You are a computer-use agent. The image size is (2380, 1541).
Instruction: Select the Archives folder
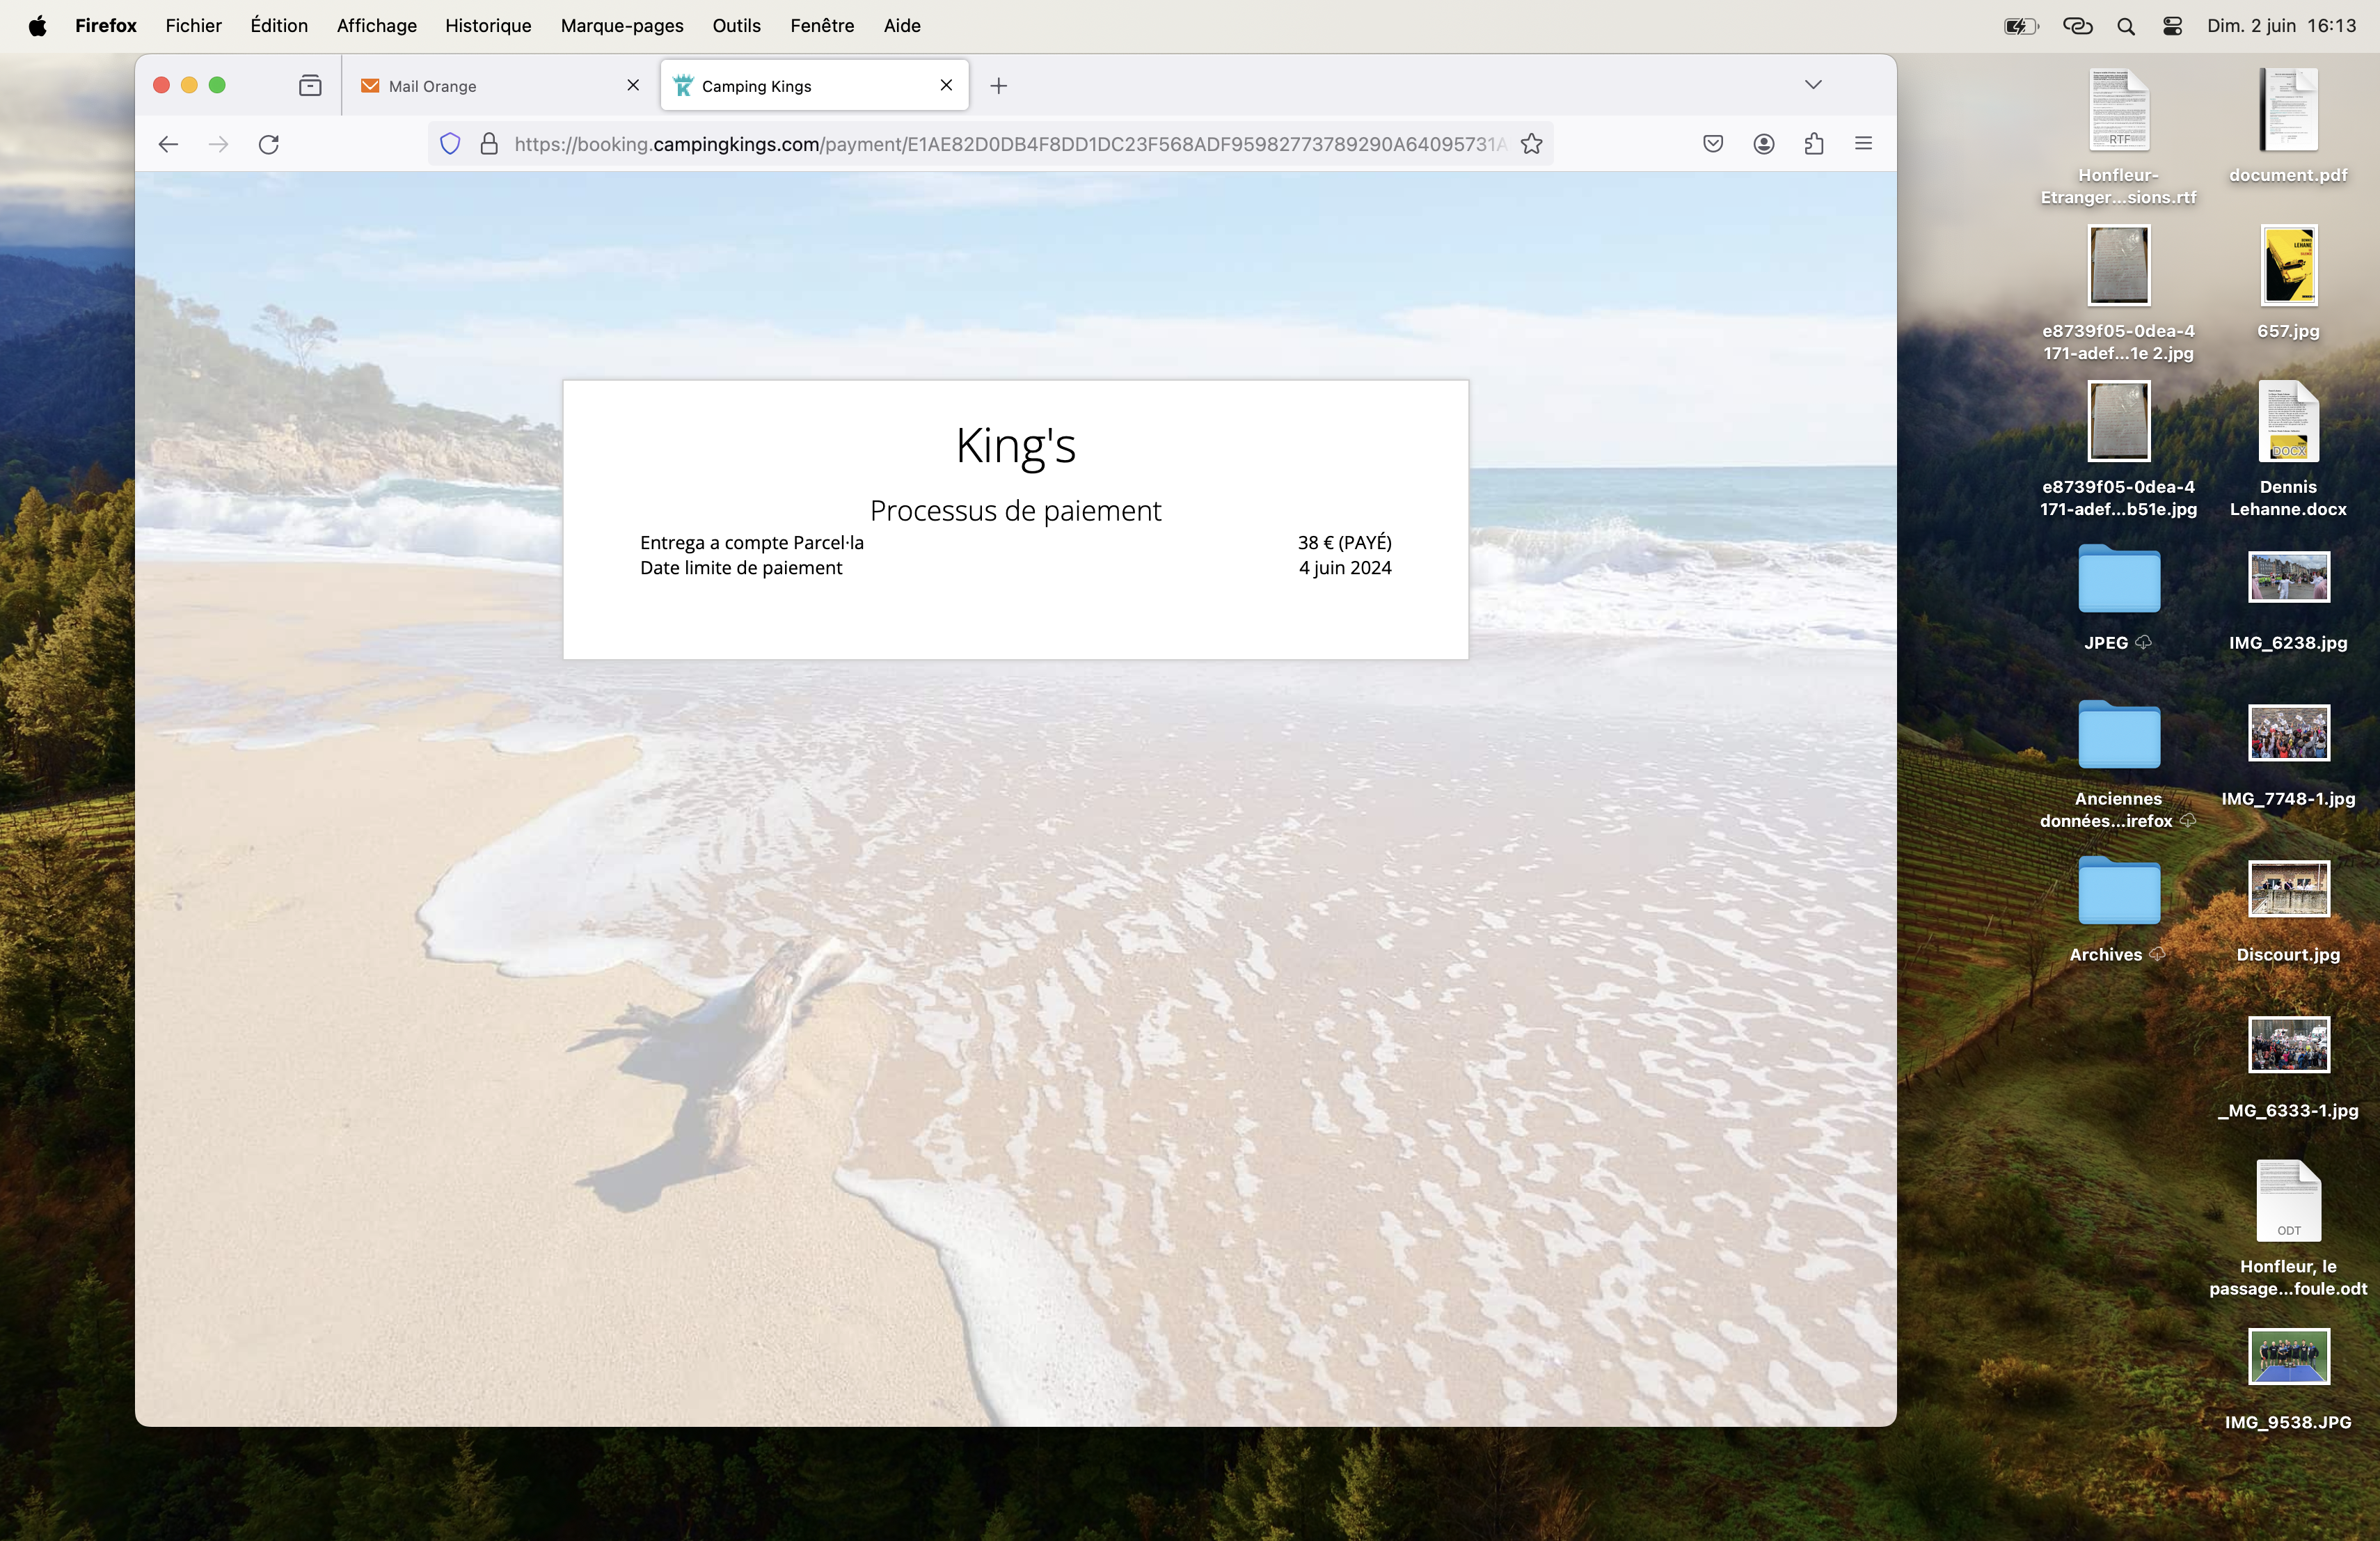(2118, 909)
